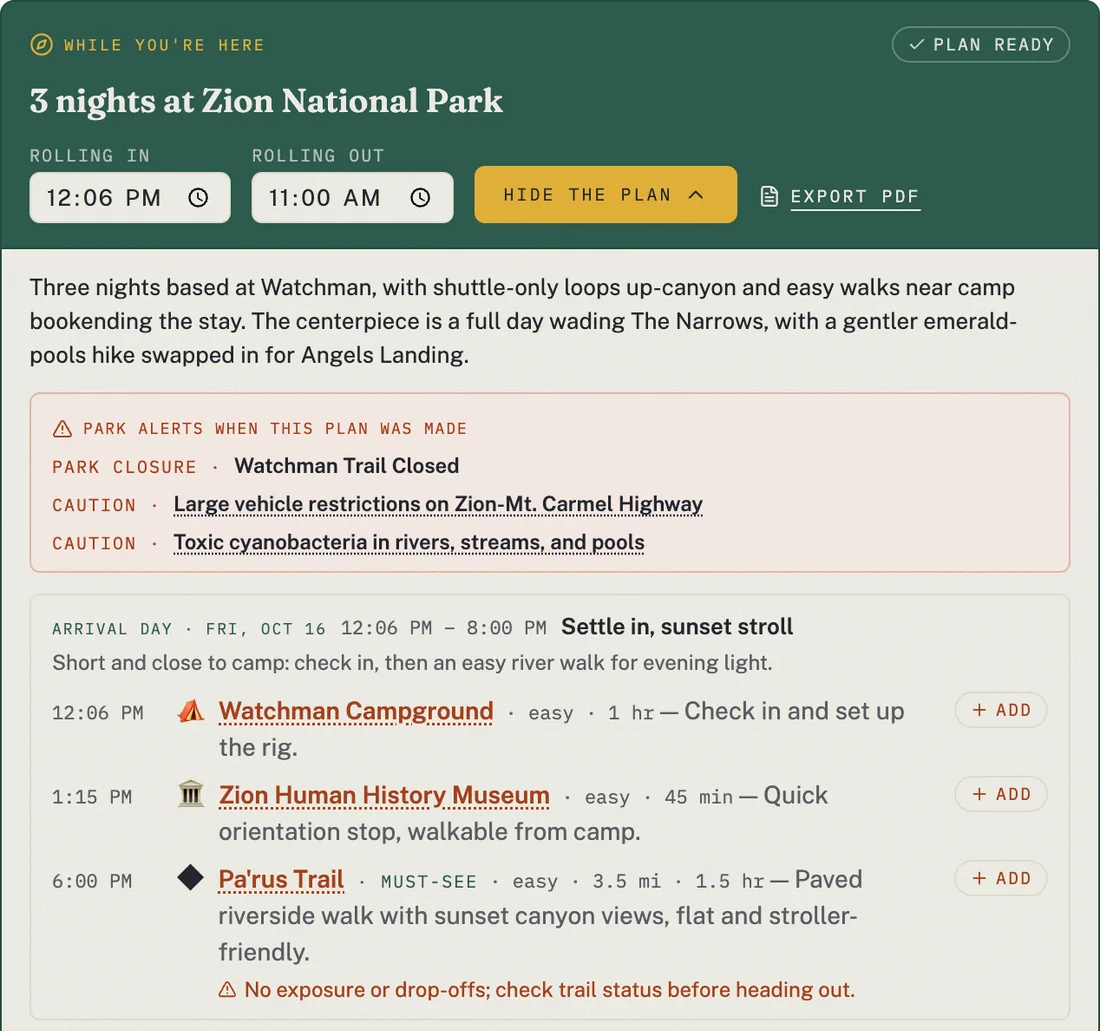This screenshot has height=1031, width=1100.
Task: Click the clock icon in Rolling Out field
Action: point(420,198)
